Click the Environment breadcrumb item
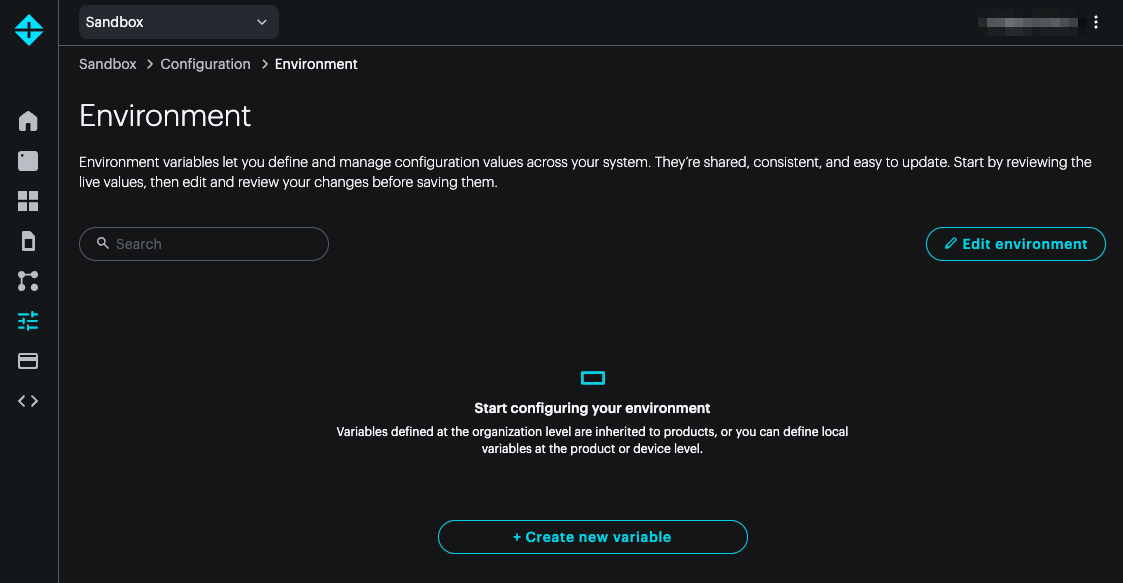 (316, 64)
